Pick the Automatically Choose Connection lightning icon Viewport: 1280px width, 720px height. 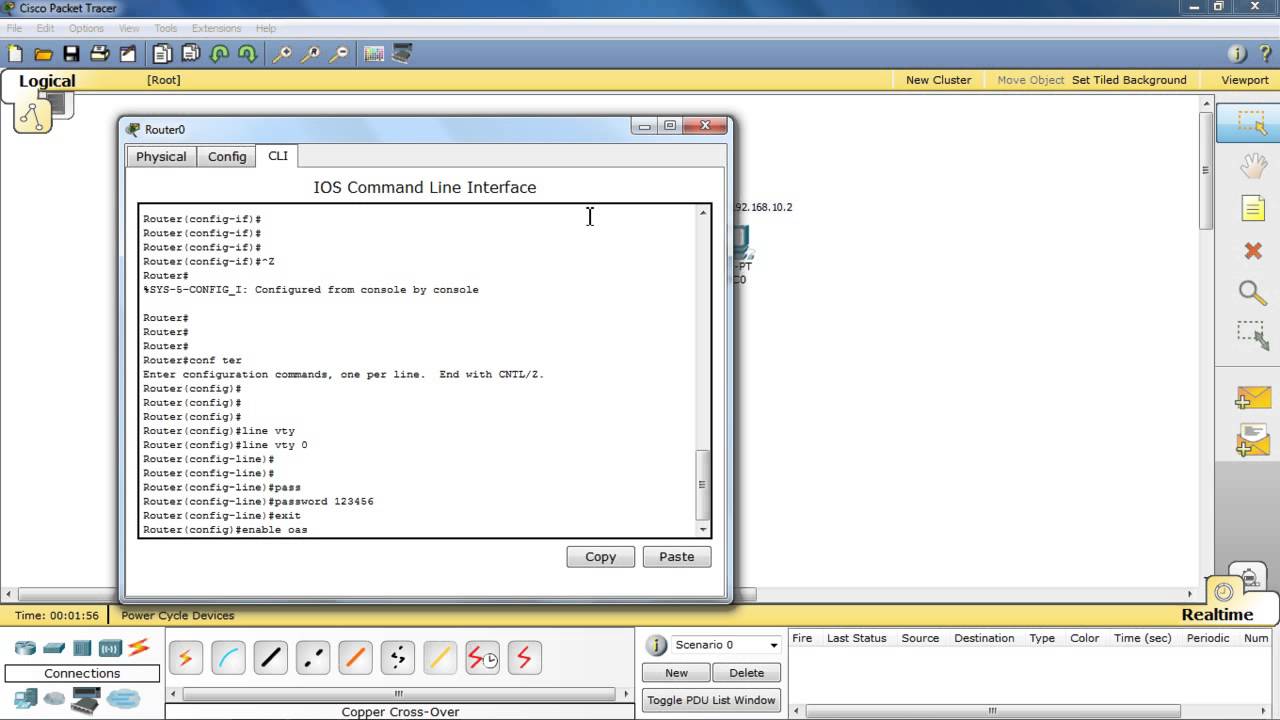[185, 658]
